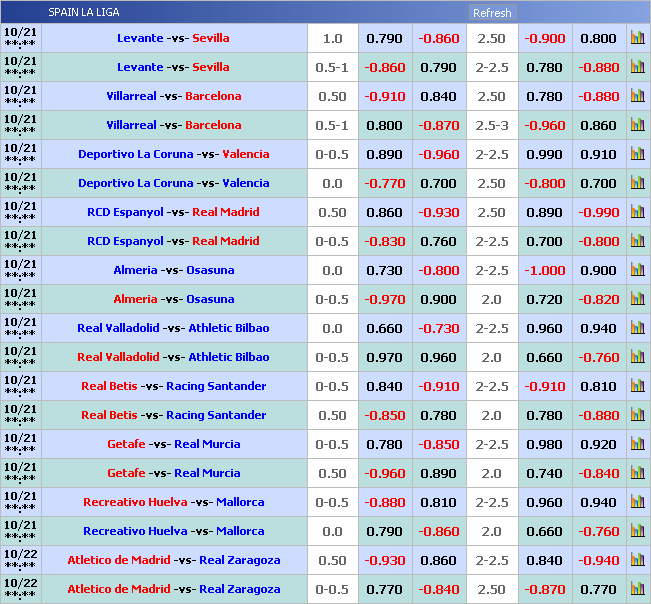The height and width of the screenshot is (604, 651).
Task: Click 0.720 over odds for Almeria-Osasuna
Action: click(x=545, y=300)
